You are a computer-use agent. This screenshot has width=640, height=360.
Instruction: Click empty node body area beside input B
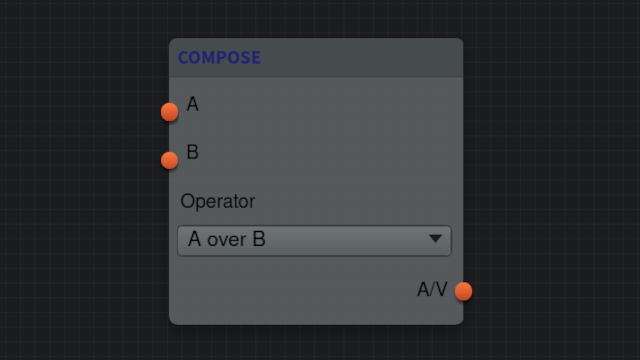point(327,153)
